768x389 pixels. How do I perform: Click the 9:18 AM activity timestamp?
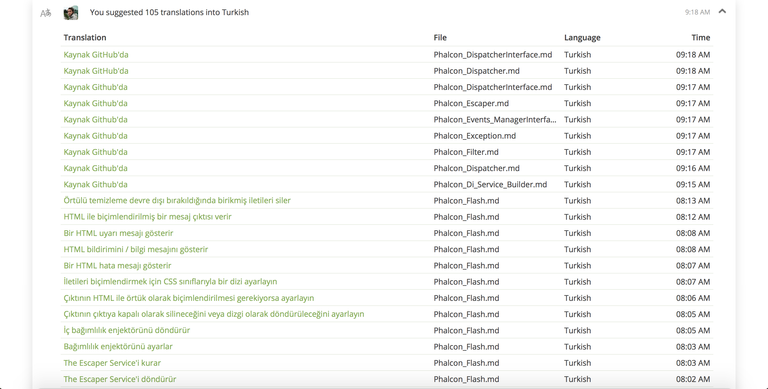697,12
